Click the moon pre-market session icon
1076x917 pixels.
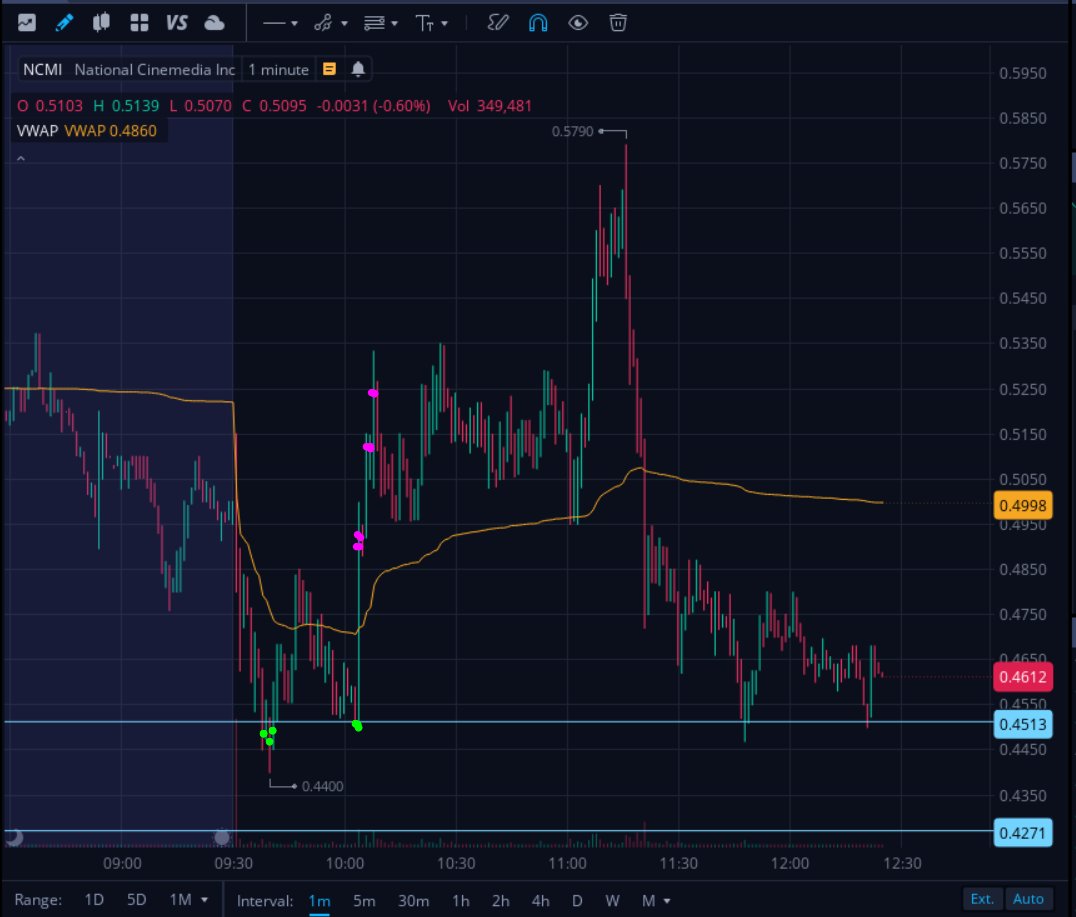[14, 837]
